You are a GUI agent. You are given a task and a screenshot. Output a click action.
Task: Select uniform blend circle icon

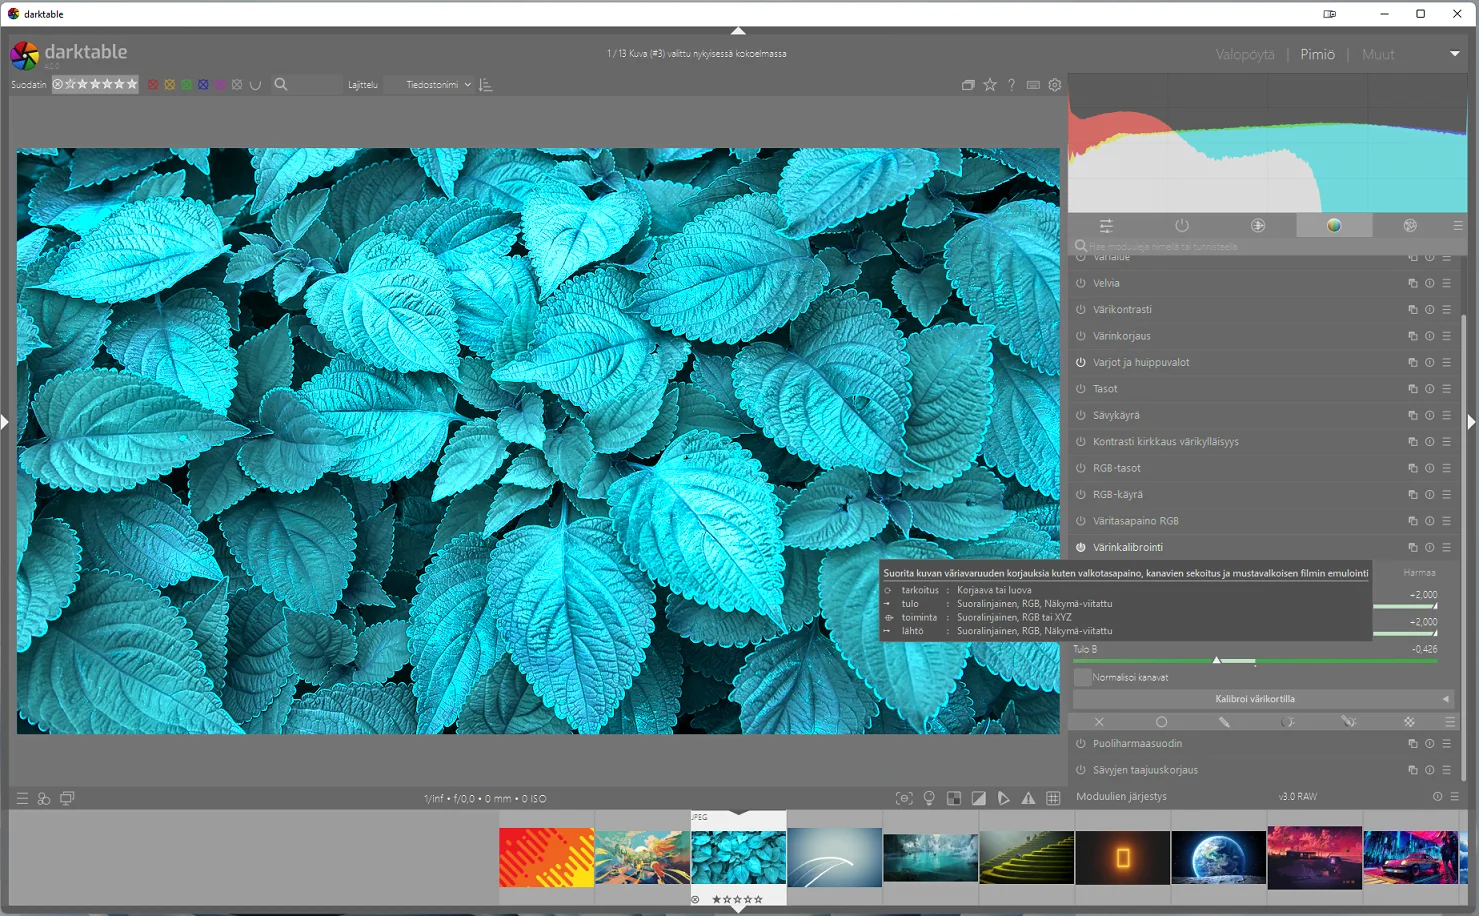[x=1161, y=722]
